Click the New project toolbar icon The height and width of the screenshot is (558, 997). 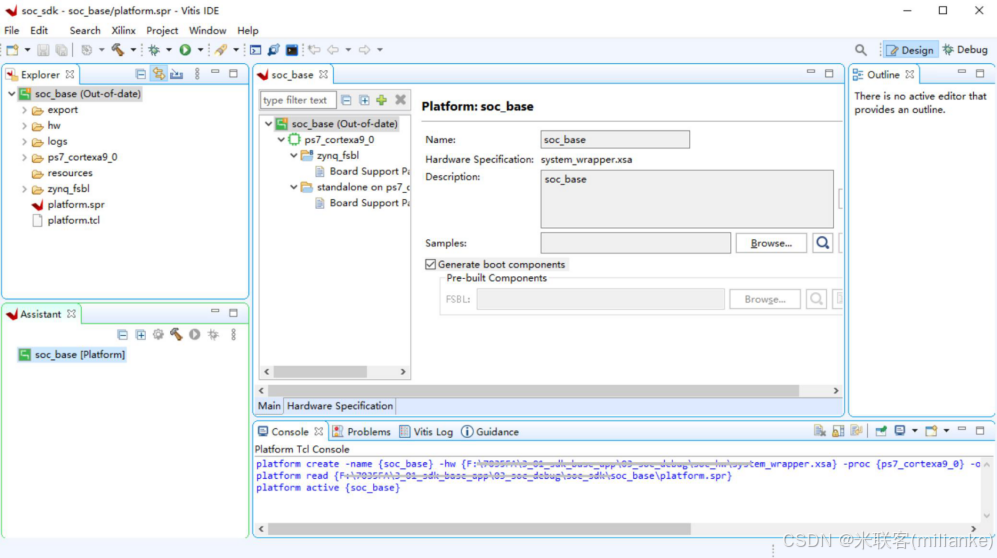pyautogui.click(x=13, y=50)
